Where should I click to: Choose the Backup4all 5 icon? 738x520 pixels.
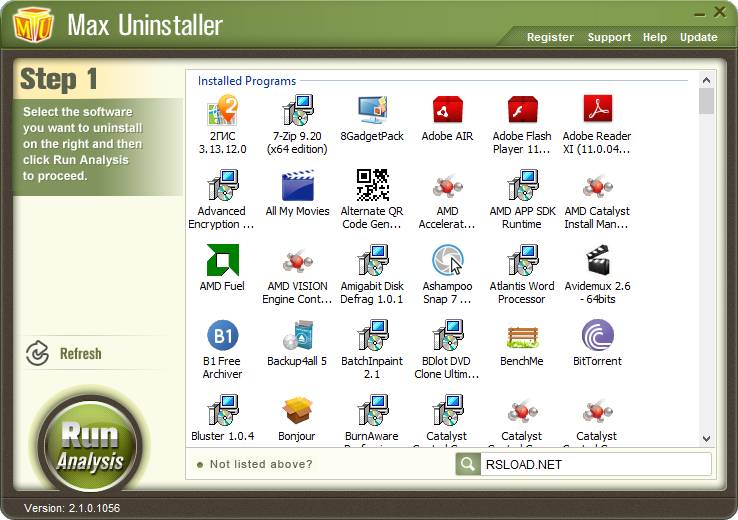297,335
